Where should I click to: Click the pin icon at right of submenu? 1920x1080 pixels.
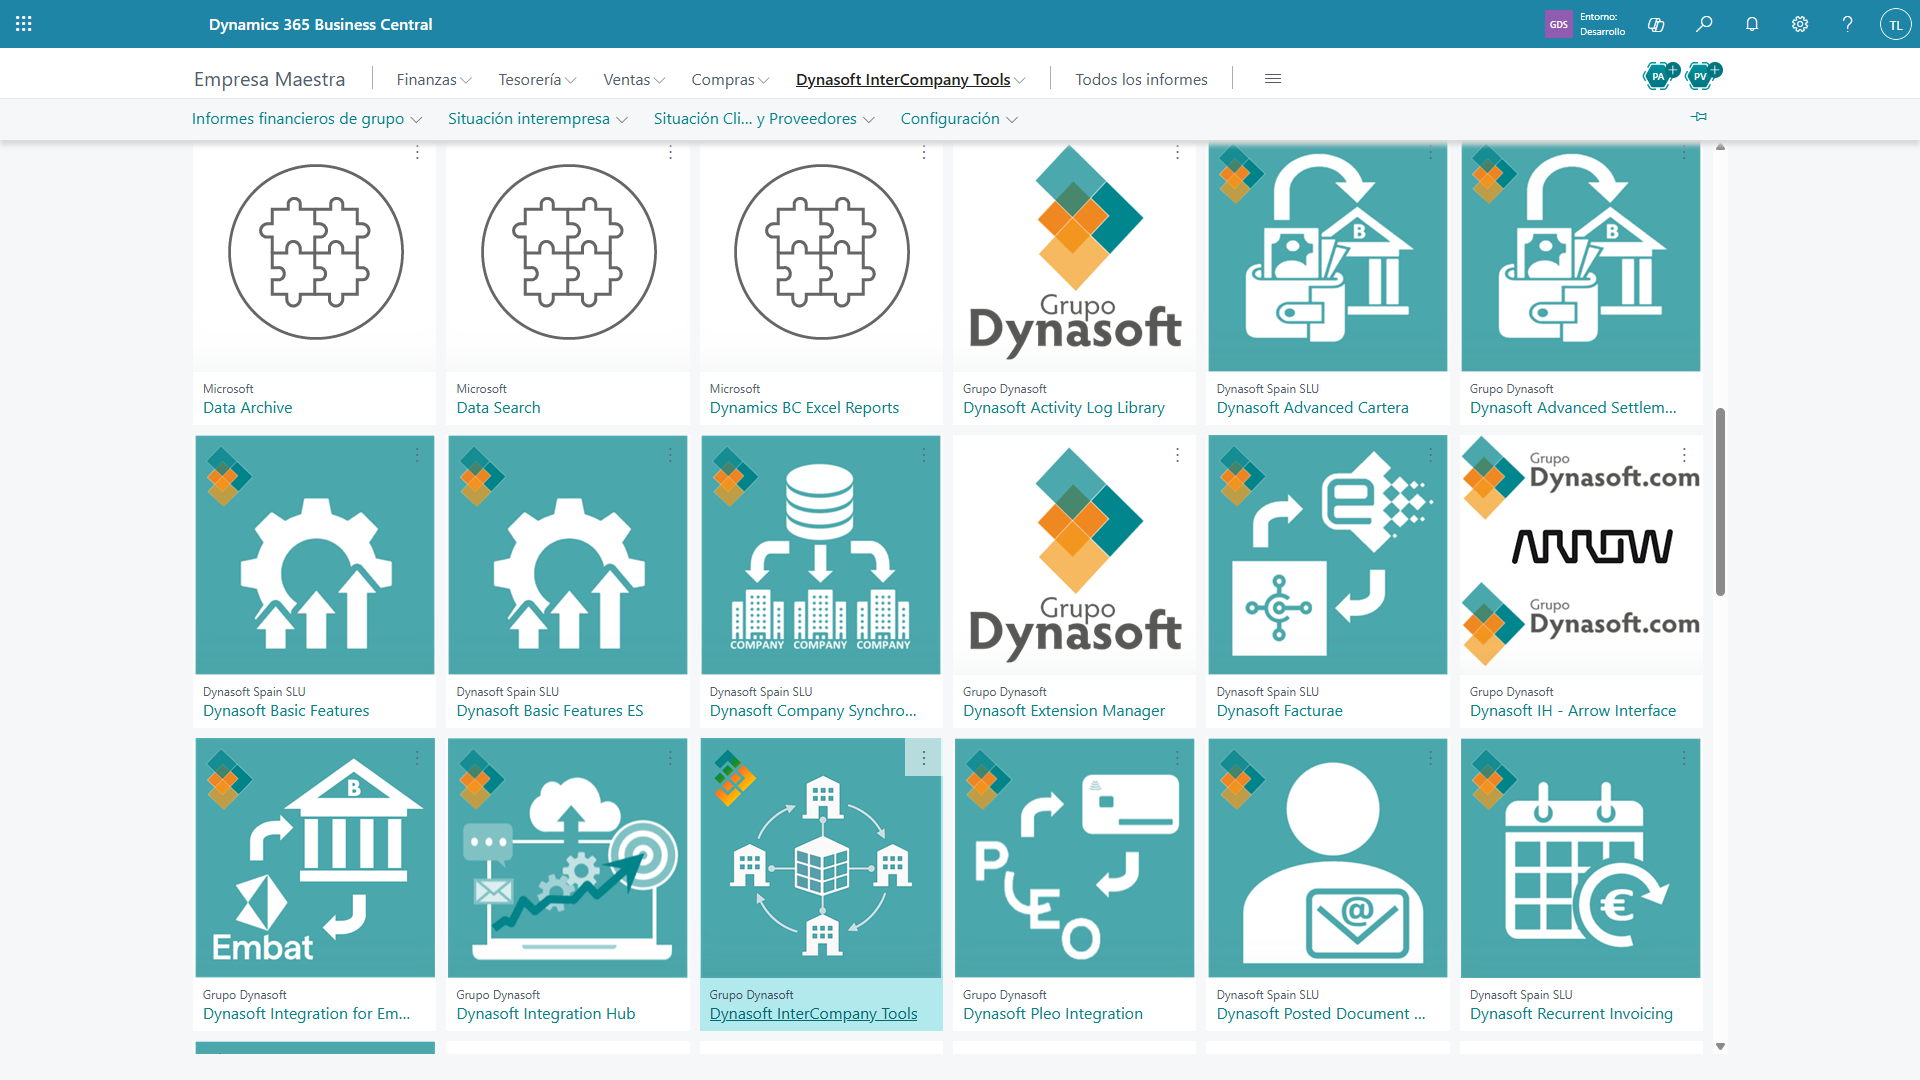click(x=1699, y=117)
